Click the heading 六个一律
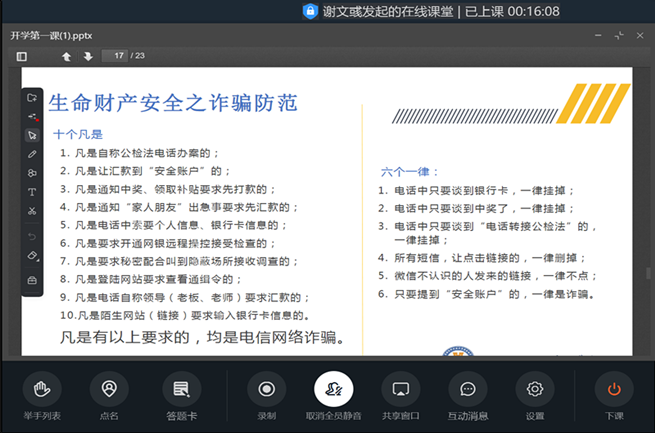Image resolution: width=655 pixels, height=433 pixels. [409, 172]
